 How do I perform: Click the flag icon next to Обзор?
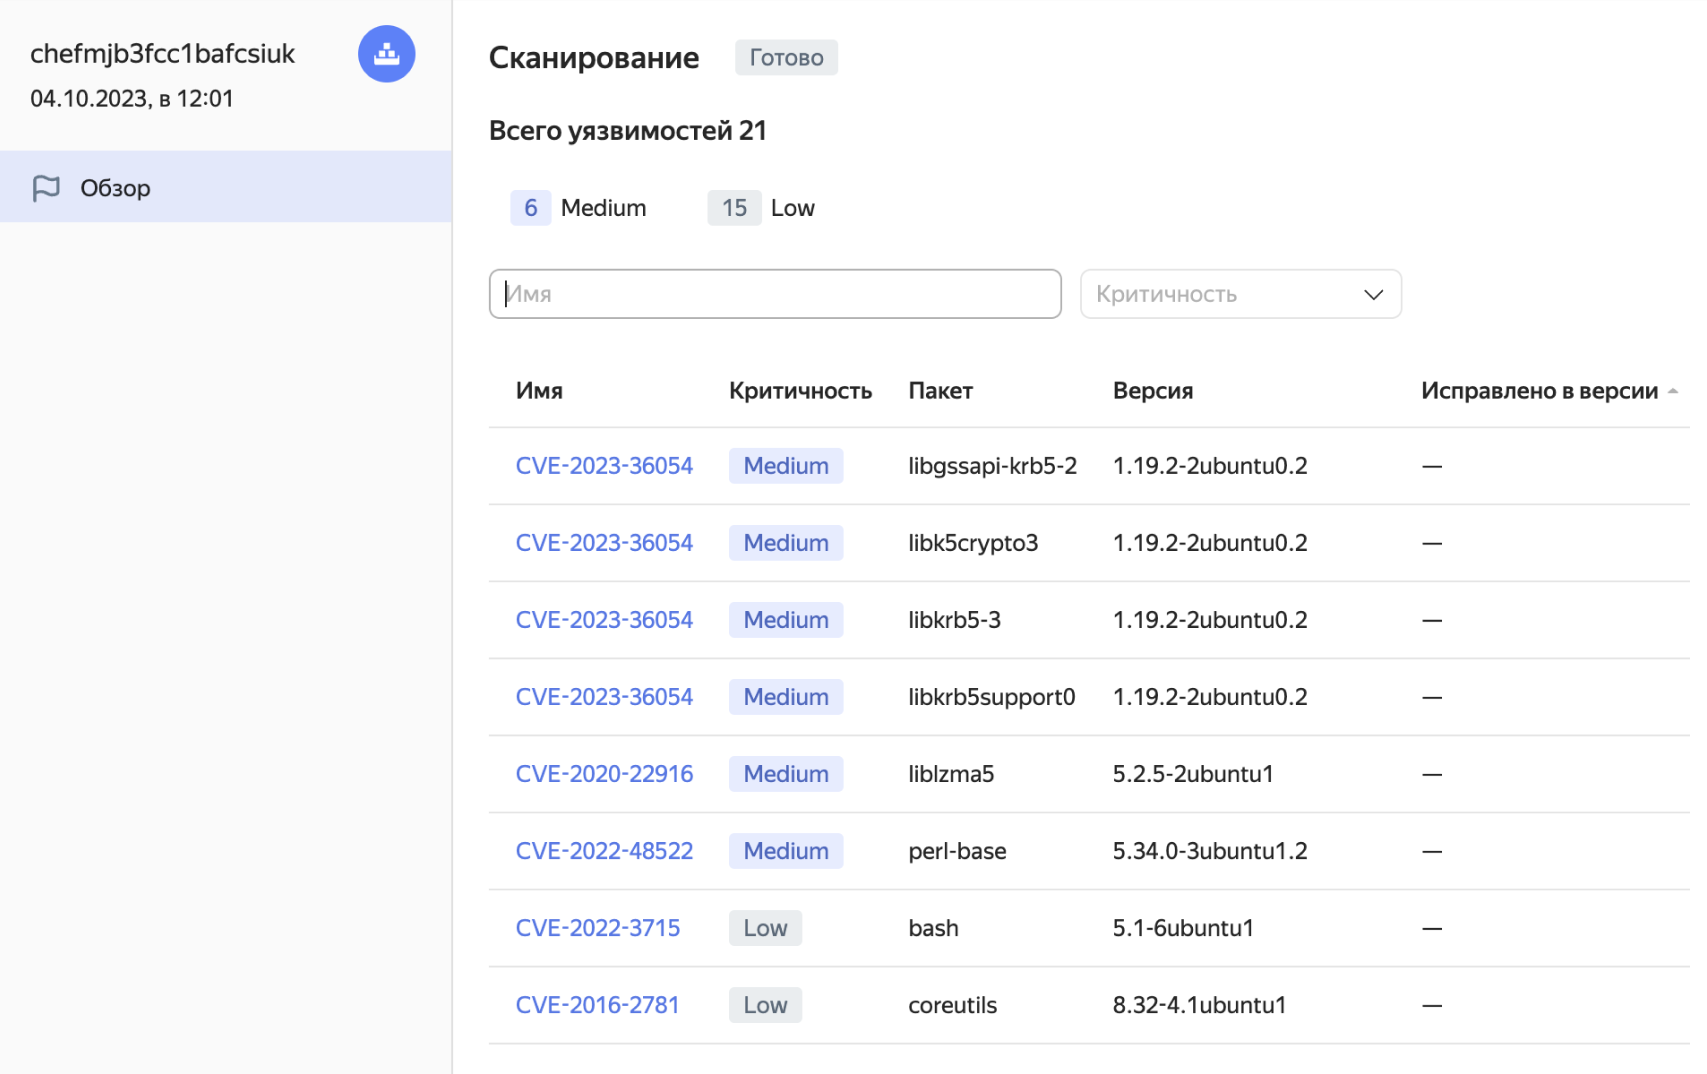[46, 188]
